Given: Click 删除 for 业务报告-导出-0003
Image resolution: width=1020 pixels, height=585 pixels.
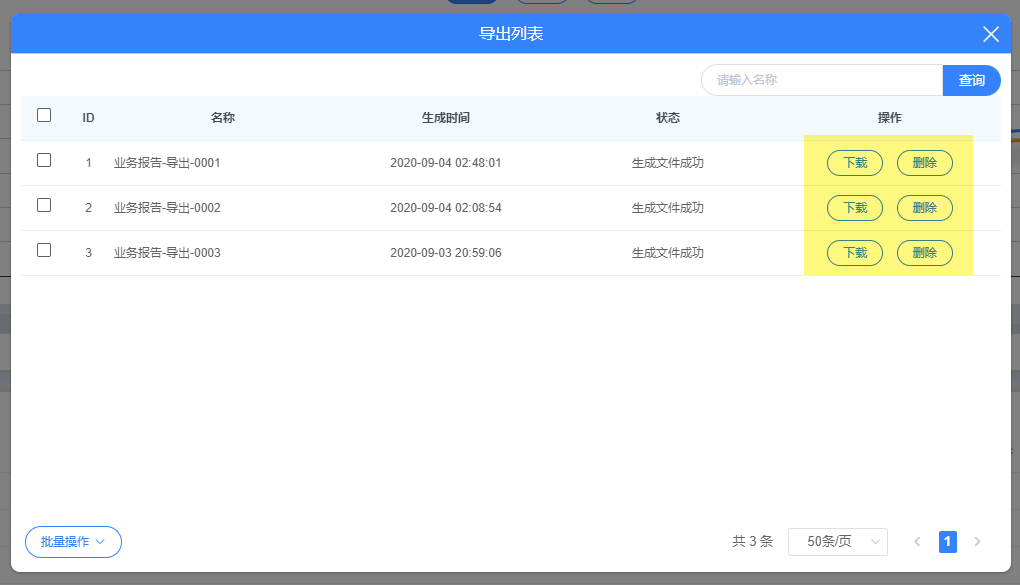Looking at the screenshot, I should 924,252.
